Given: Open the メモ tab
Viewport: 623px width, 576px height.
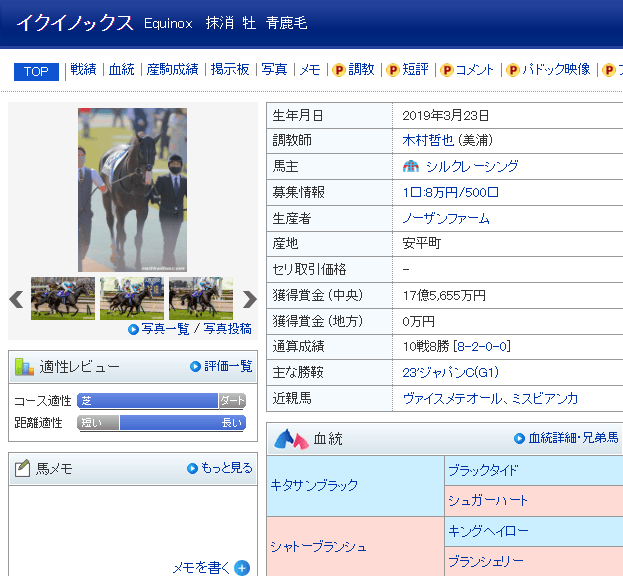Looking at the screenshot, I should click(x=310, y=70).
